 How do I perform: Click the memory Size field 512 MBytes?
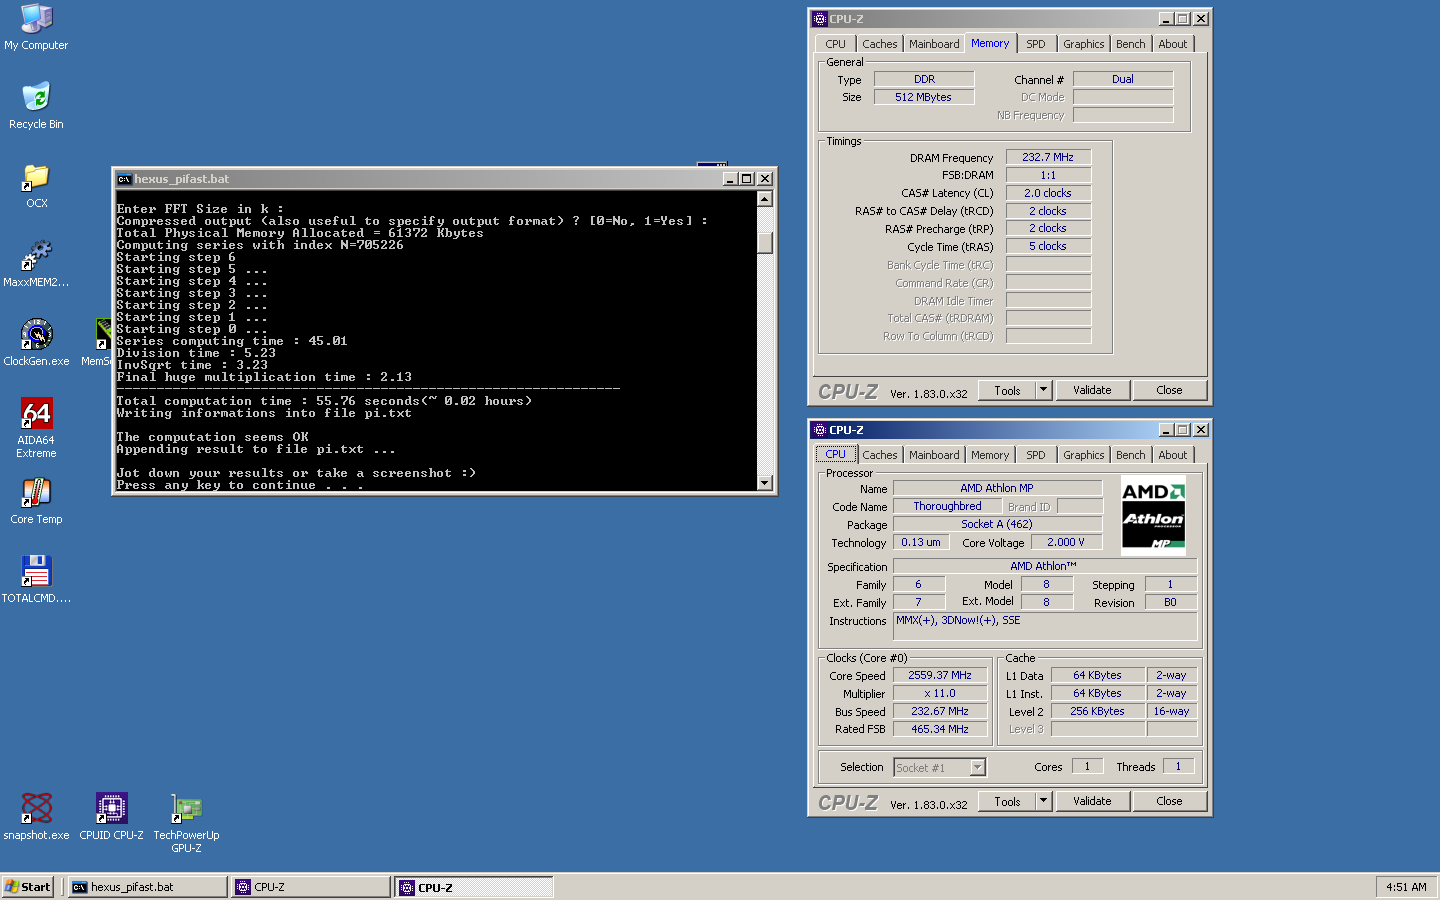923,97
